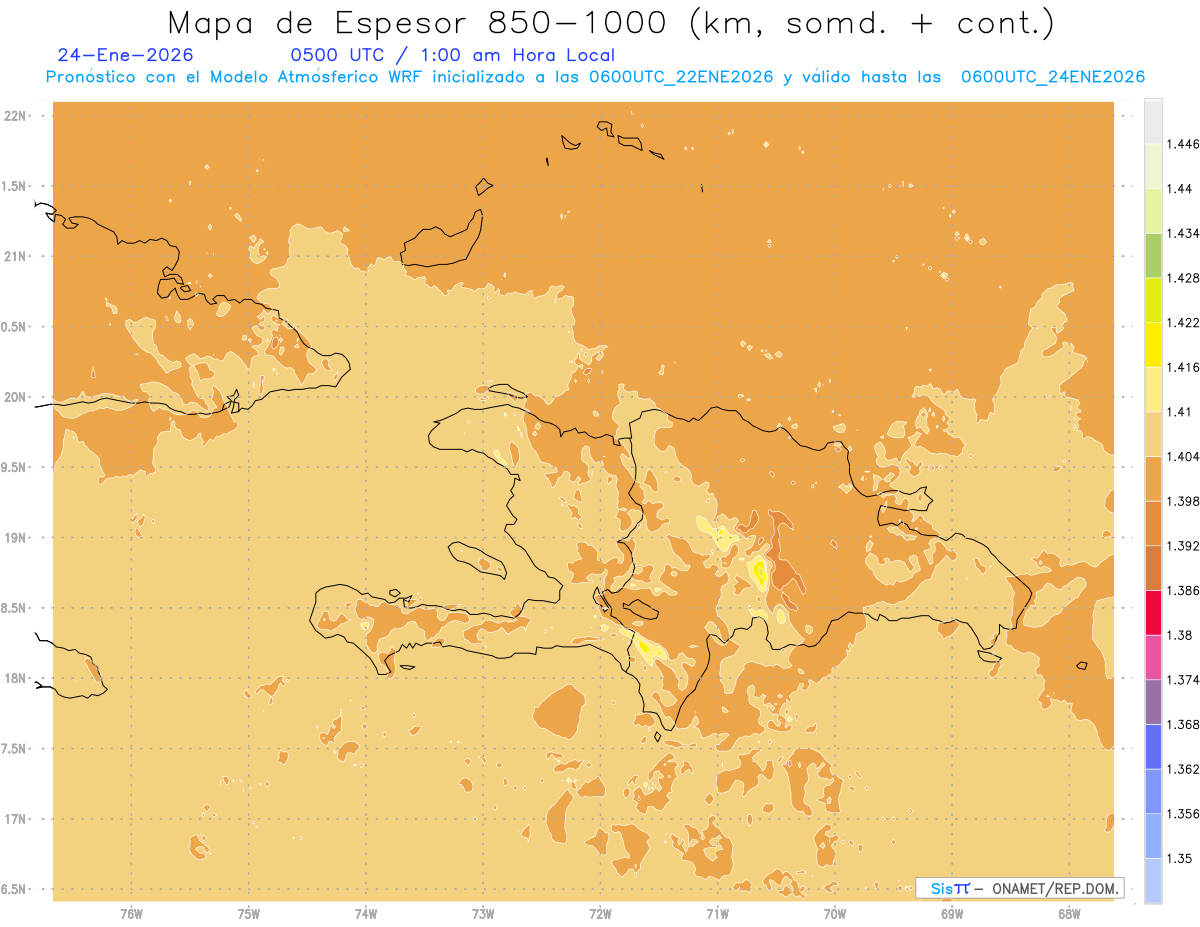The image size is (1200, 927).
Task: Click the colorbar value '1.392'
Action: point(1184,546)
